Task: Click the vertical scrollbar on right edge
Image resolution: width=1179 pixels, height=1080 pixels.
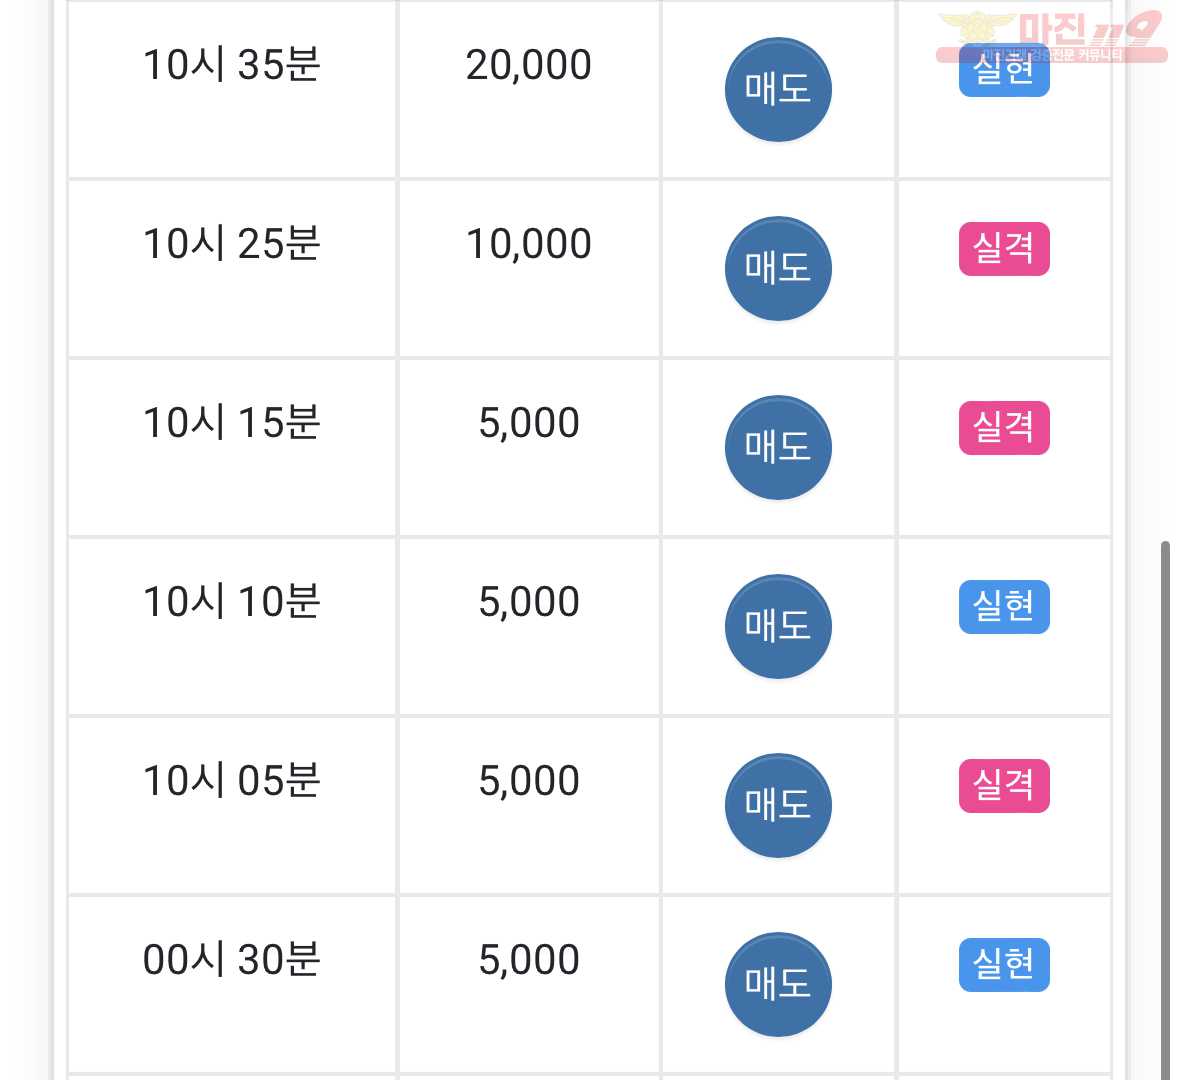Action: coord(1165,809)
